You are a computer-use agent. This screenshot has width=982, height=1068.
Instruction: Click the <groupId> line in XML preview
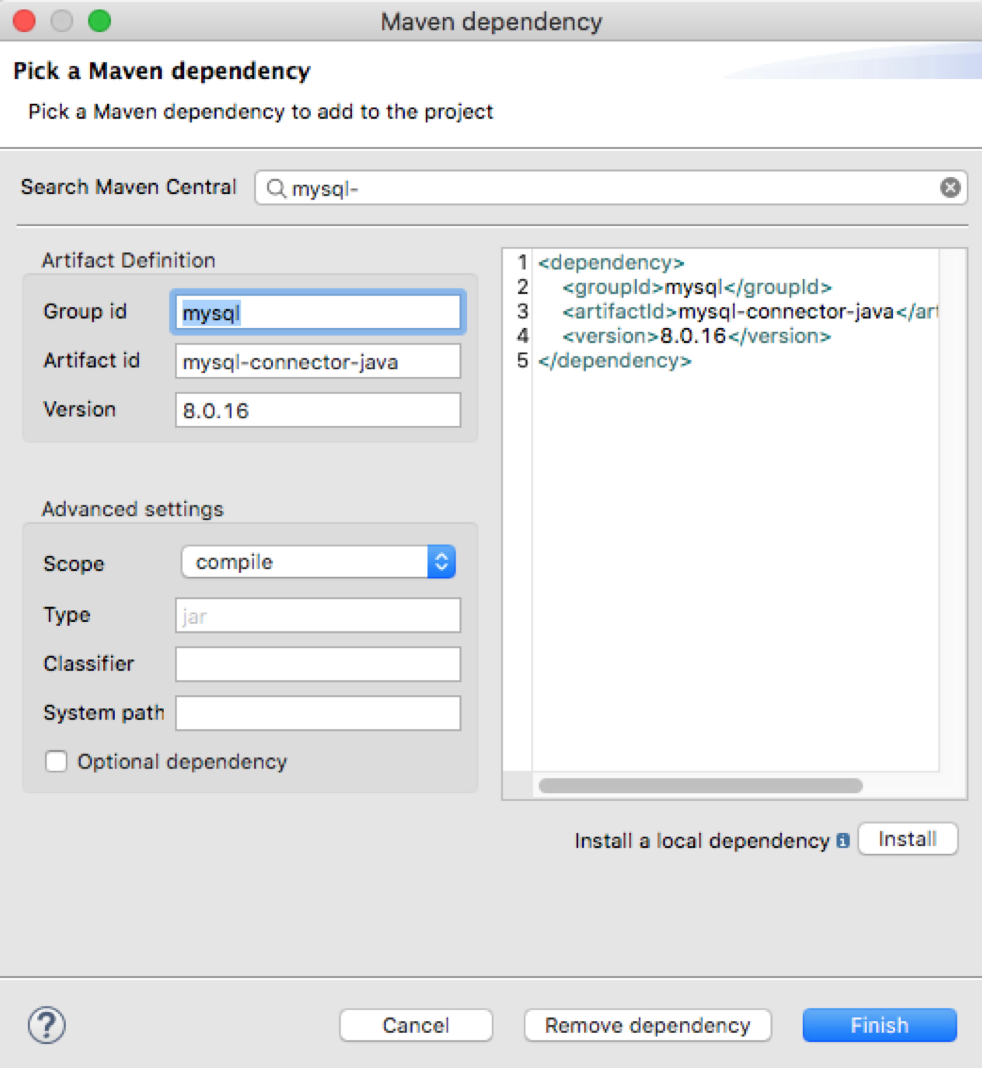697,287
